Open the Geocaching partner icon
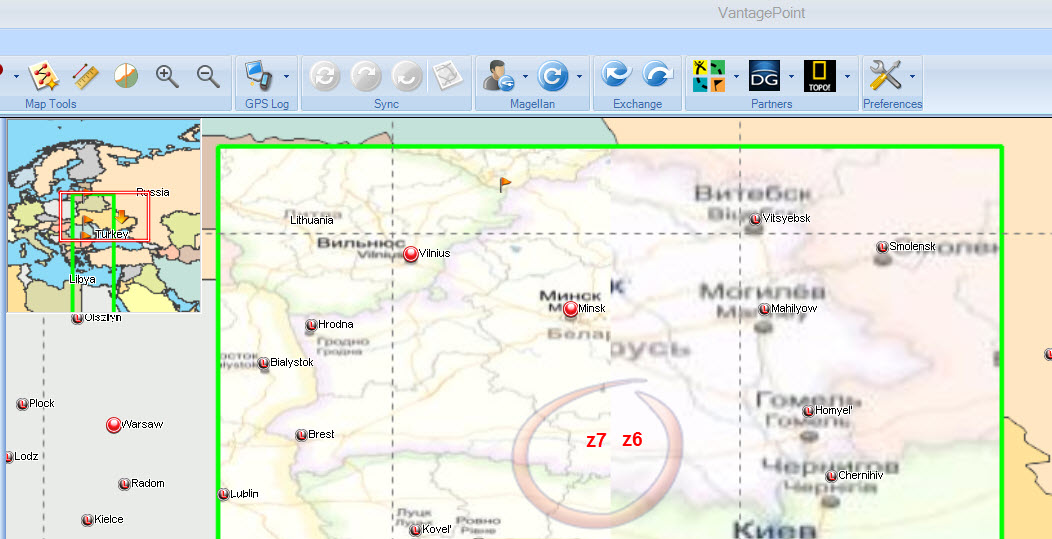The image size is (1052, 539). pyautogui.click(x=709, y=76)
